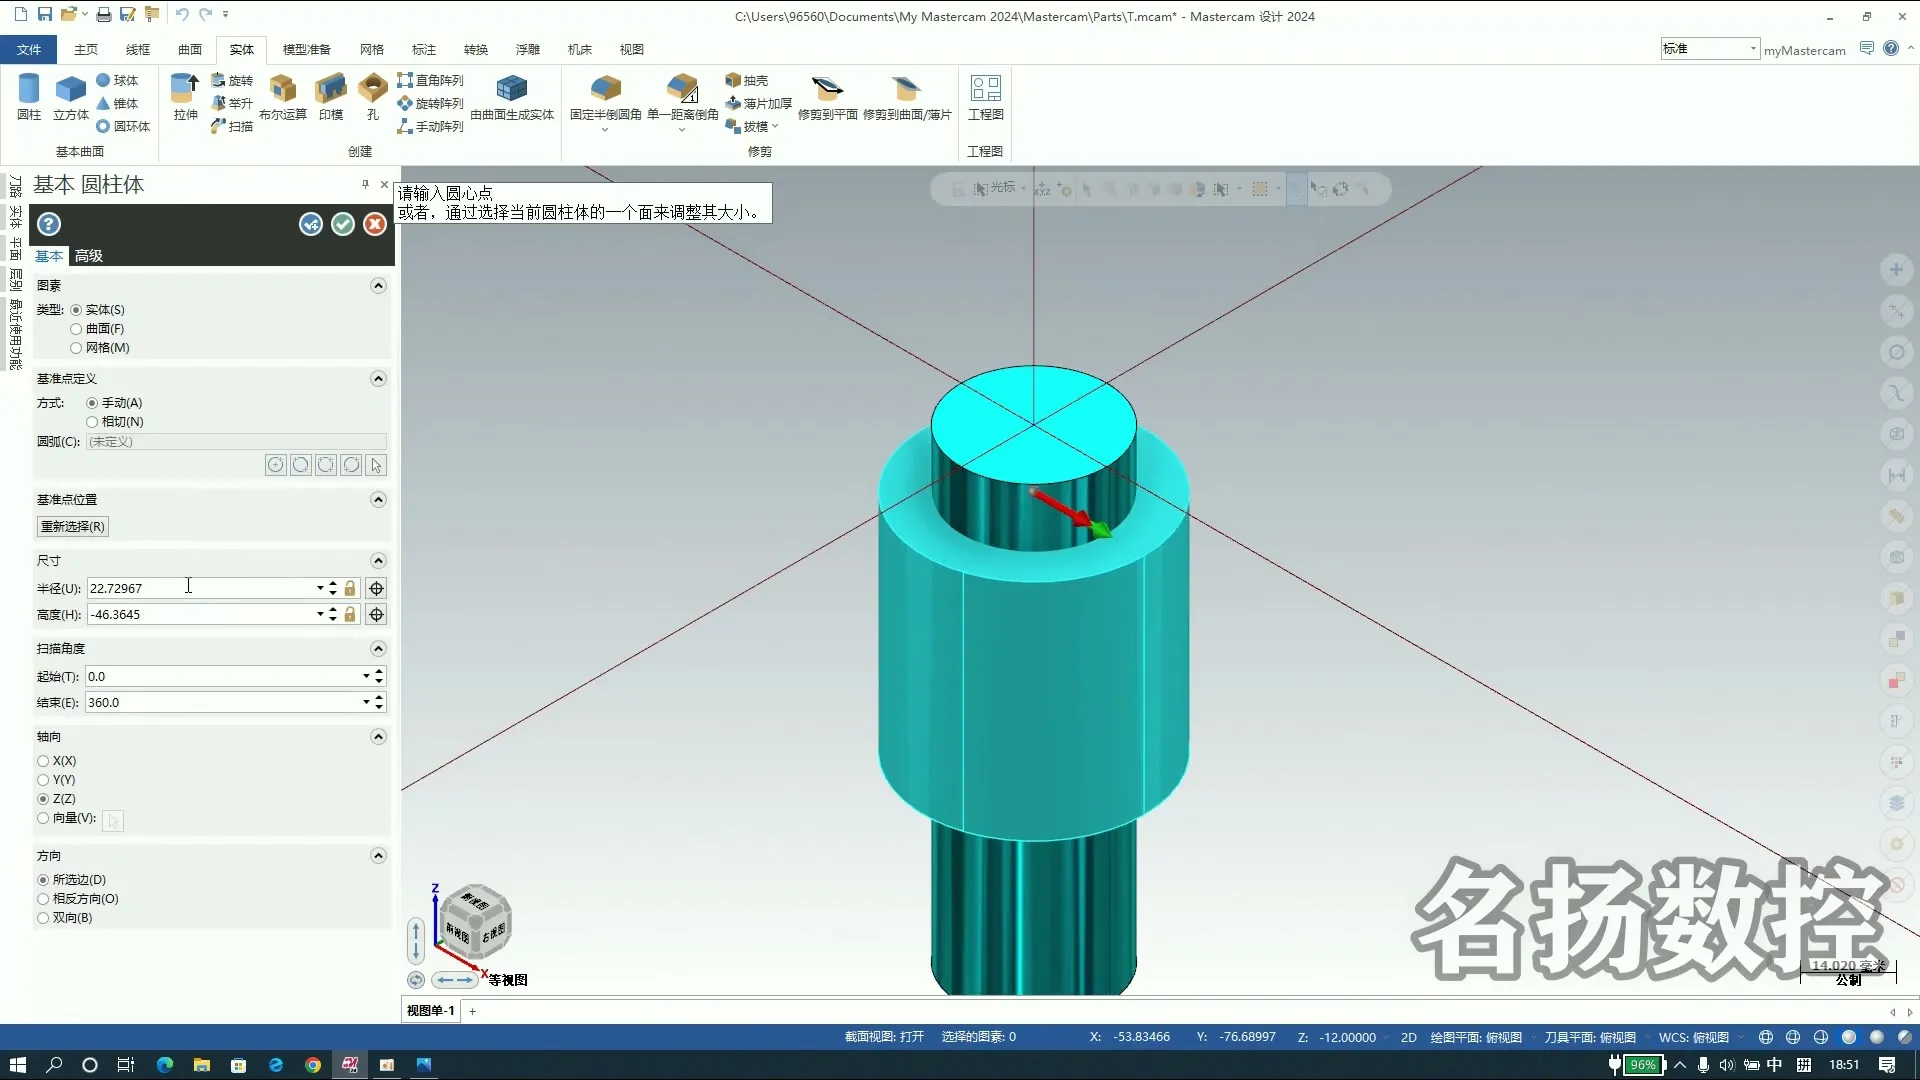Choose 相切(N) tangent method option

coord(92,422)
